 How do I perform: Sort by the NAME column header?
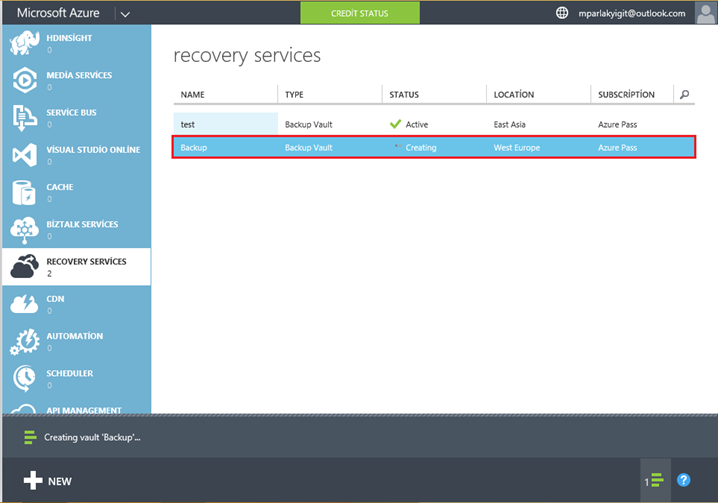(192, 94)
